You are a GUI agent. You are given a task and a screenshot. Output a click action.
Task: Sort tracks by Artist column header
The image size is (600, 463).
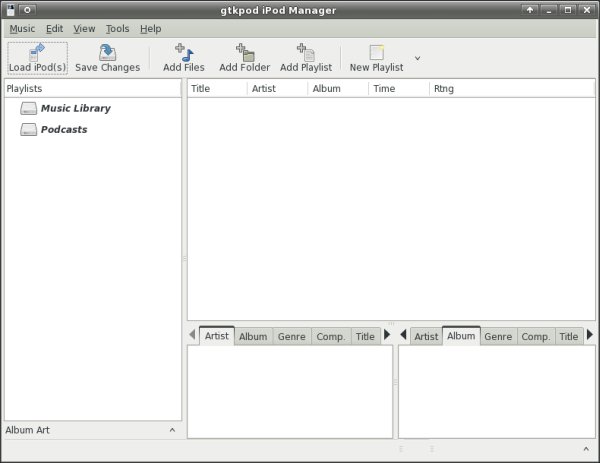278,88
